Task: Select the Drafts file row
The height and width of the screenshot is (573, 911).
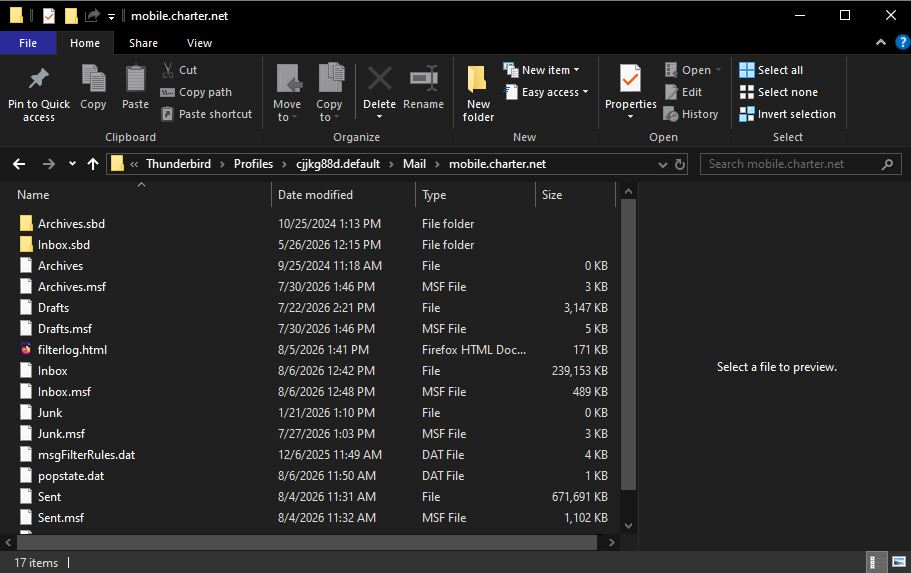Action: (314, 308)
